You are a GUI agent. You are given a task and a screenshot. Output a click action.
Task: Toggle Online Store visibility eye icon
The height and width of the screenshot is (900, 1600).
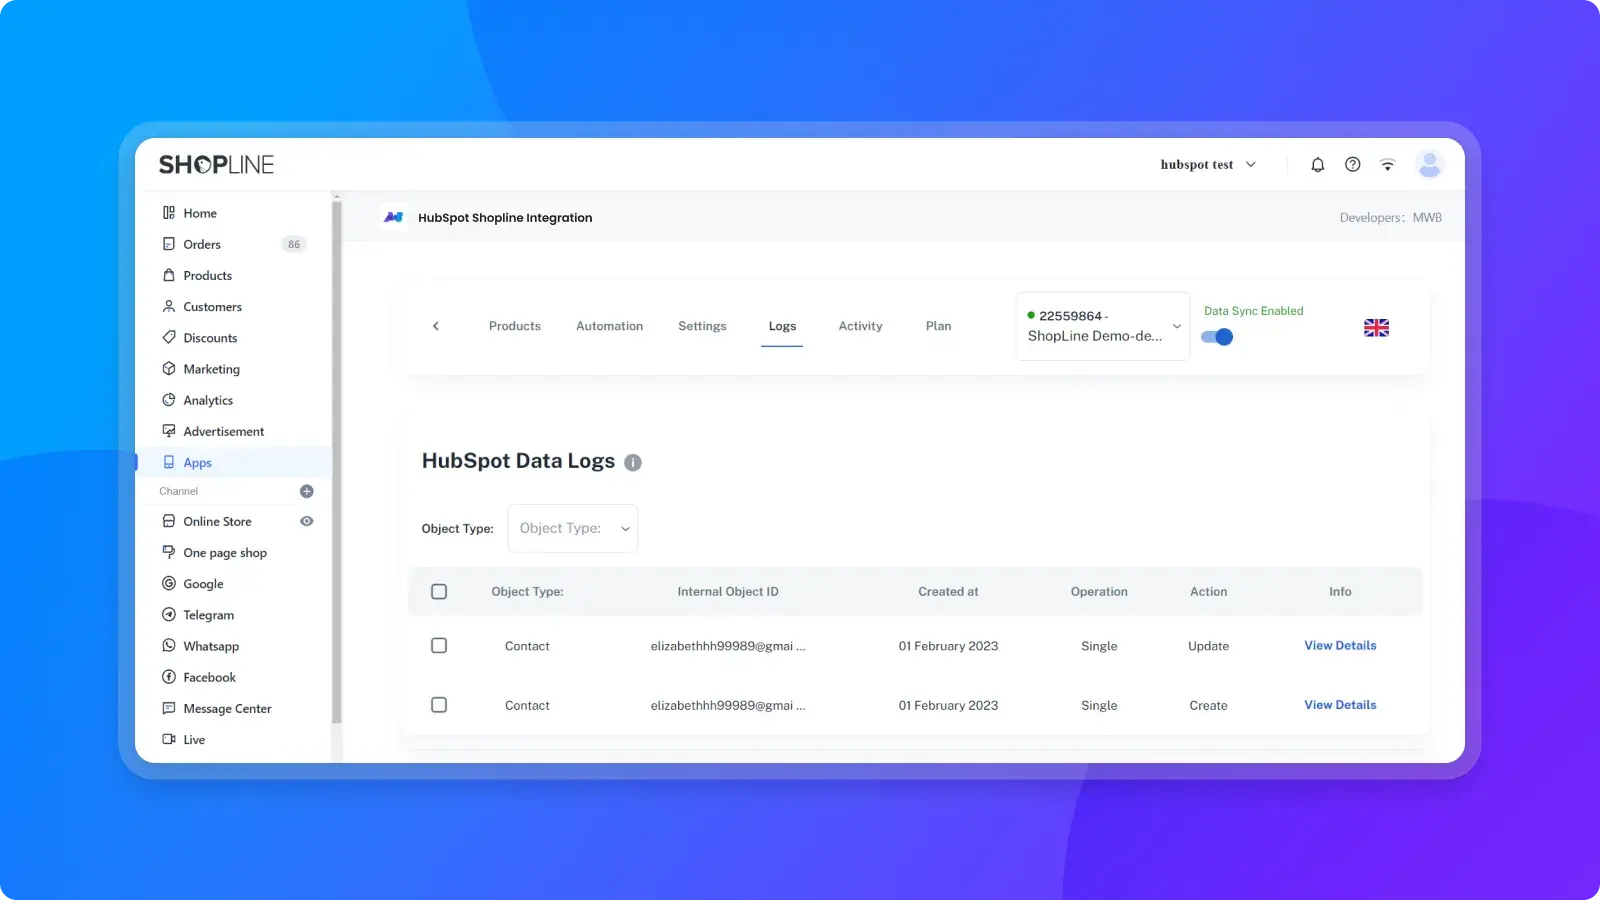[307, 521]
